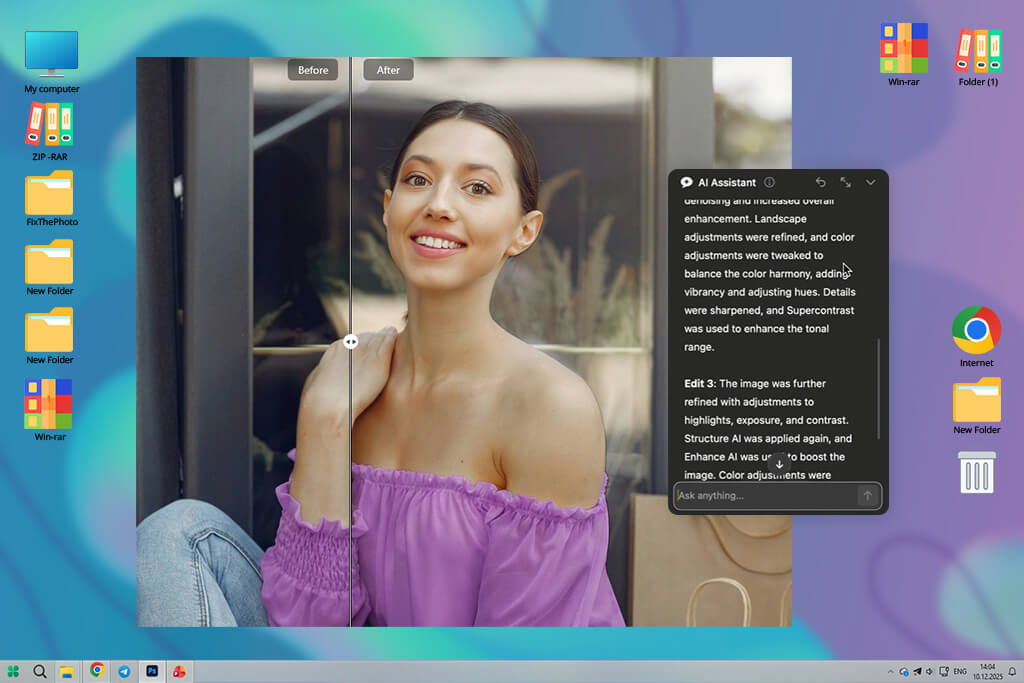
Task: Select the New Folder below FixThePhoto
Action: pos(50,268)
